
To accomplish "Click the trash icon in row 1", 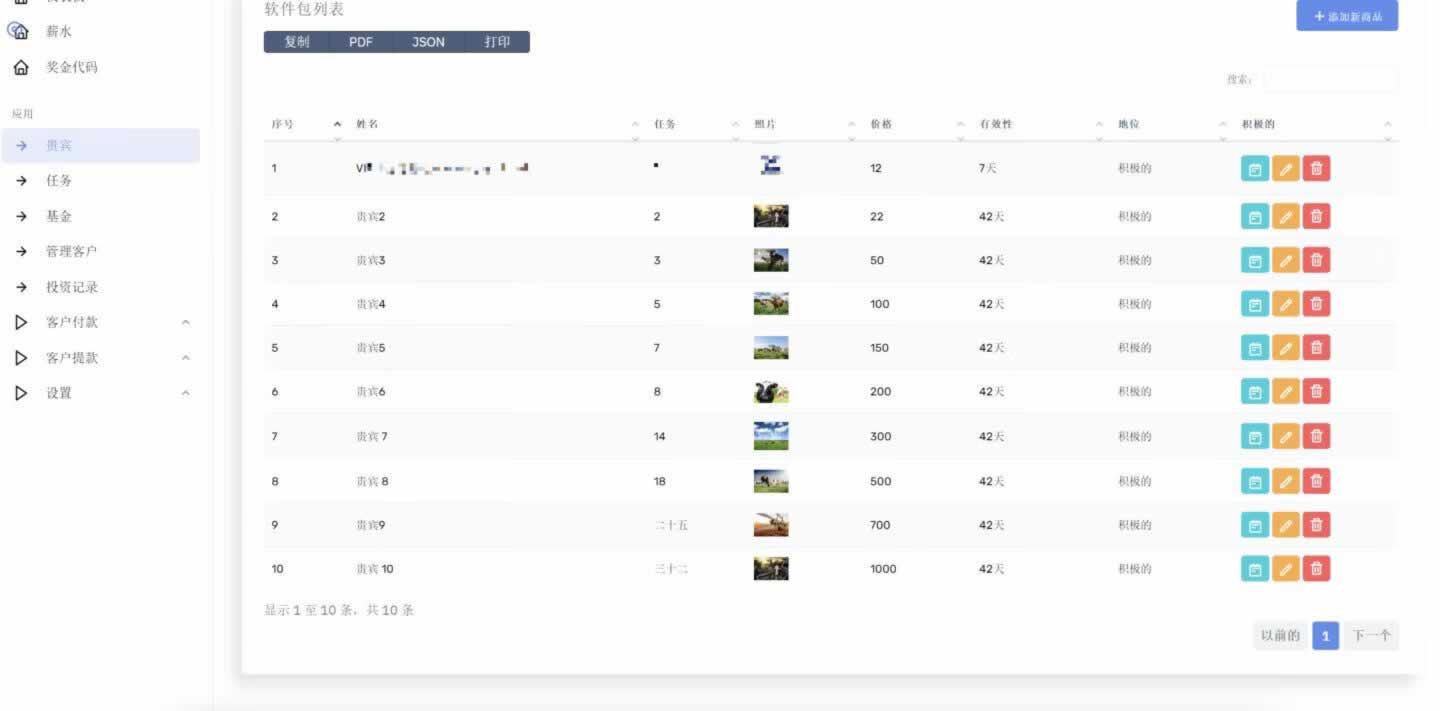I will coord(1316,168).
